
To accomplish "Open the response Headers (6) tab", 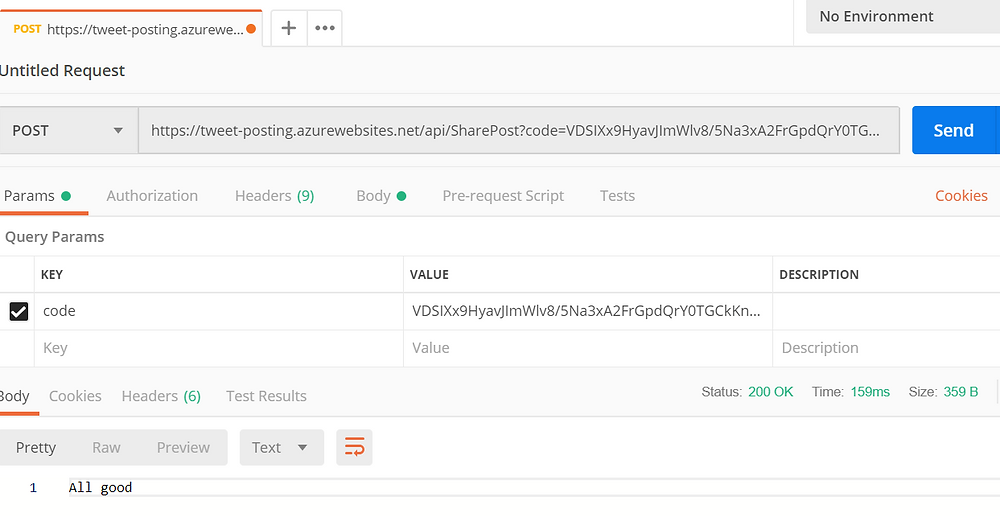I will point(161,396).
